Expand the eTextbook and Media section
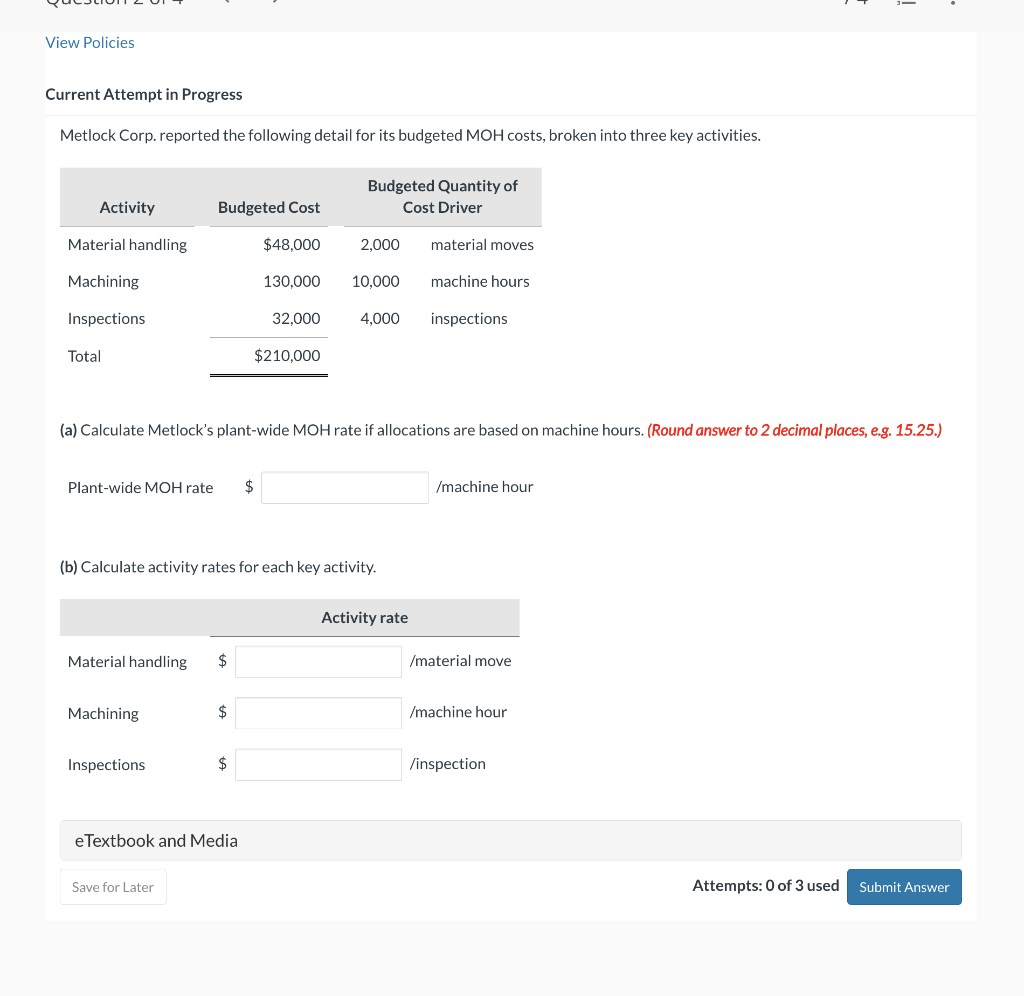This screenshot has width=1024, height=996. click(155, 840)
